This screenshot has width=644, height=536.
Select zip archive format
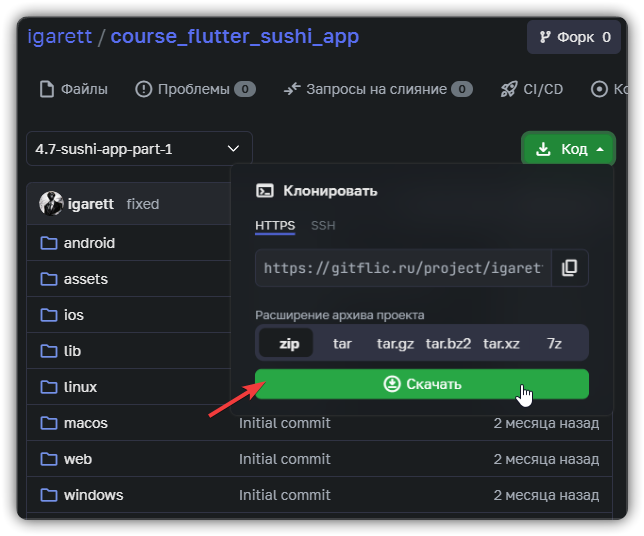click(289, 343)
